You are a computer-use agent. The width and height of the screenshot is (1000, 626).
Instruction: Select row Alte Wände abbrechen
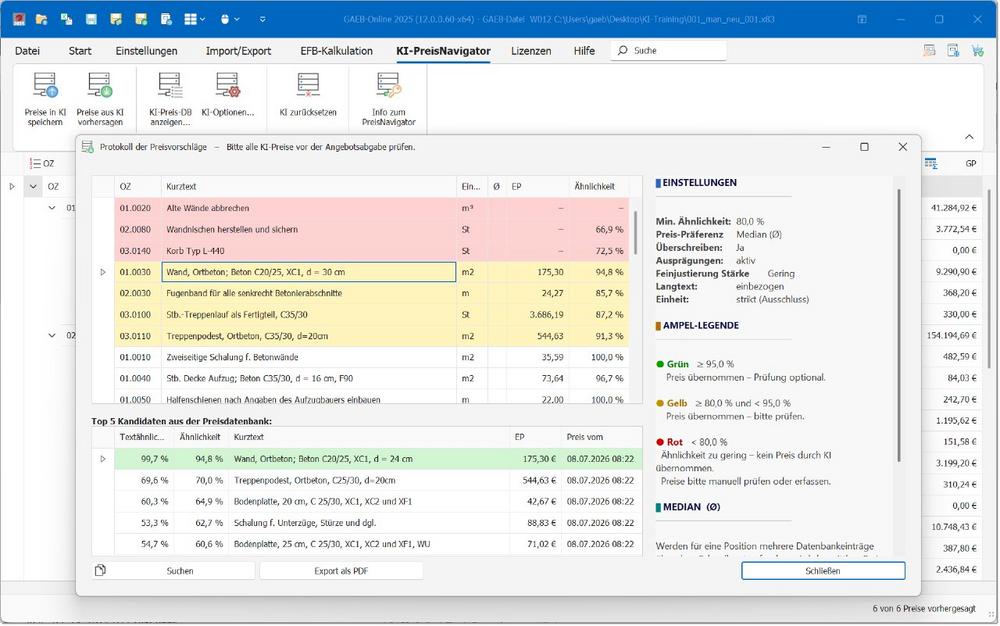(372, 208)
